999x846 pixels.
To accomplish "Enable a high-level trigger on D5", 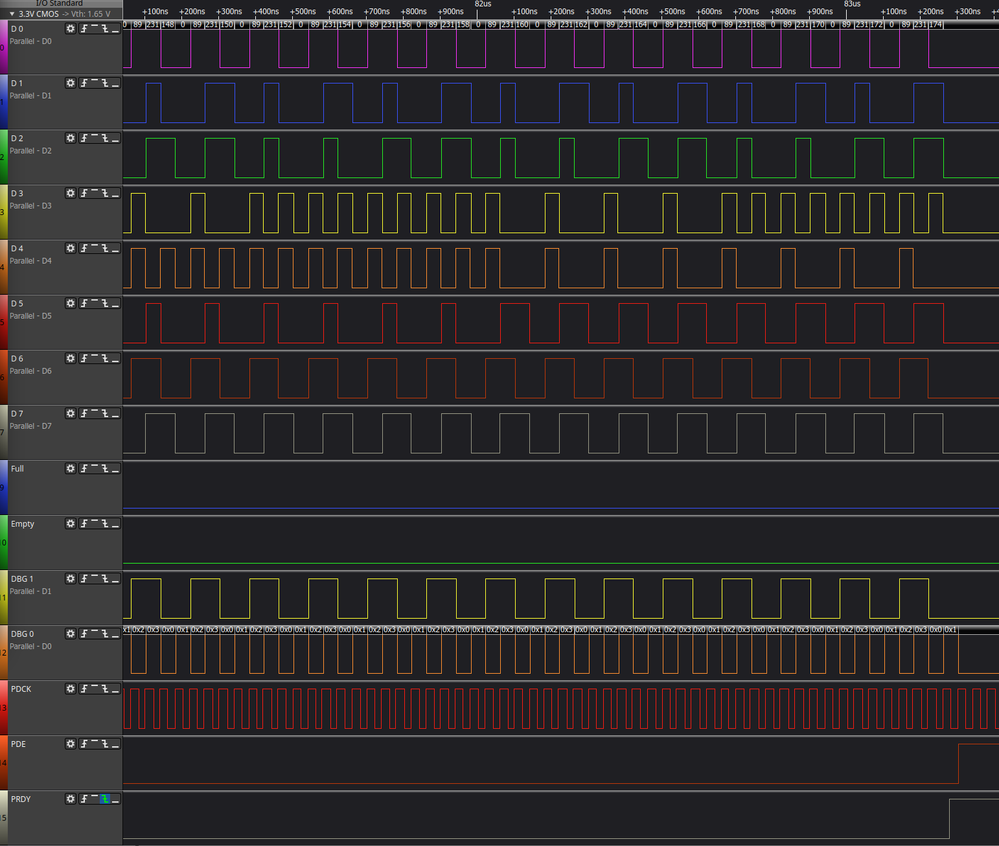I will pyautogui.click(x=94, y=304).
